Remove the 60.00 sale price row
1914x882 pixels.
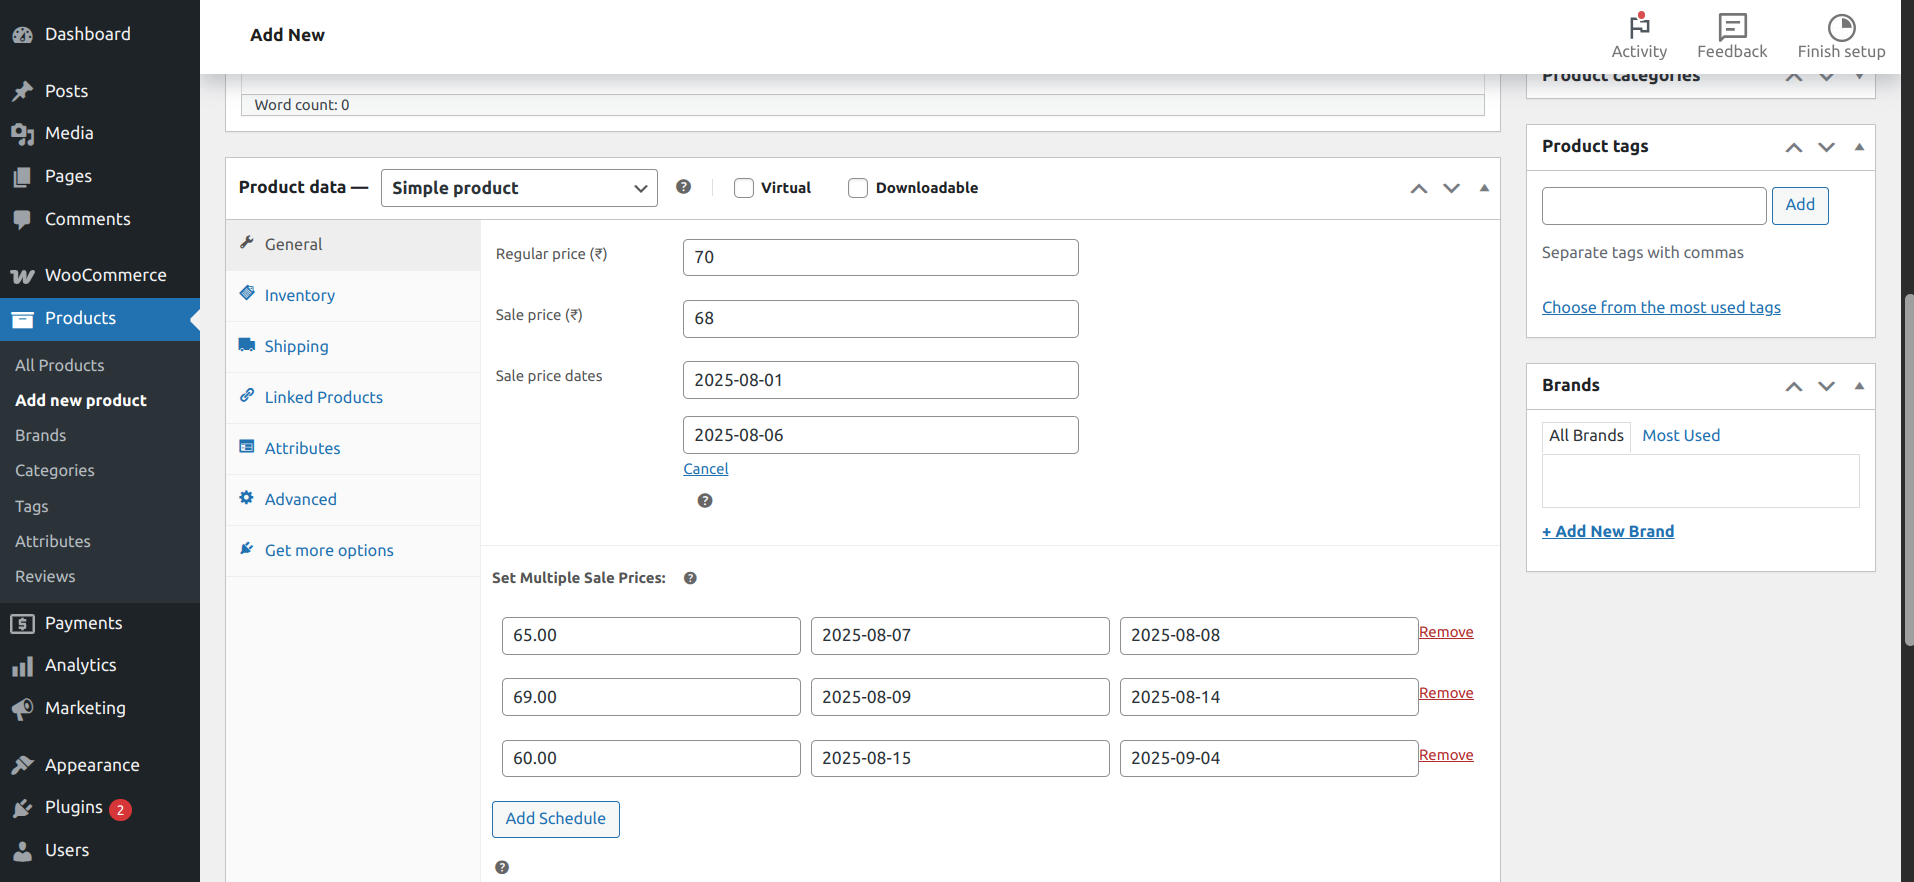point(1446,755)
